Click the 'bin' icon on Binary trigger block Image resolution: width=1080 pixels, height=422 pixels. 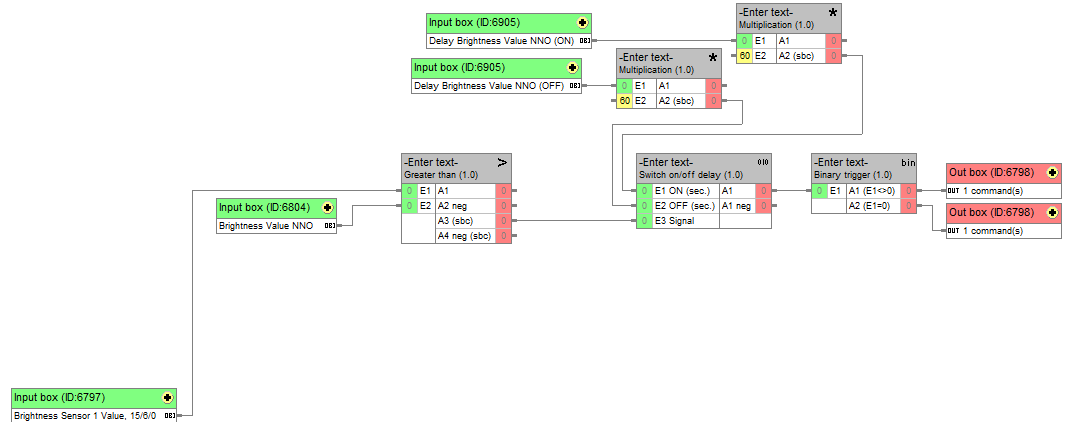tap(908, 162)
